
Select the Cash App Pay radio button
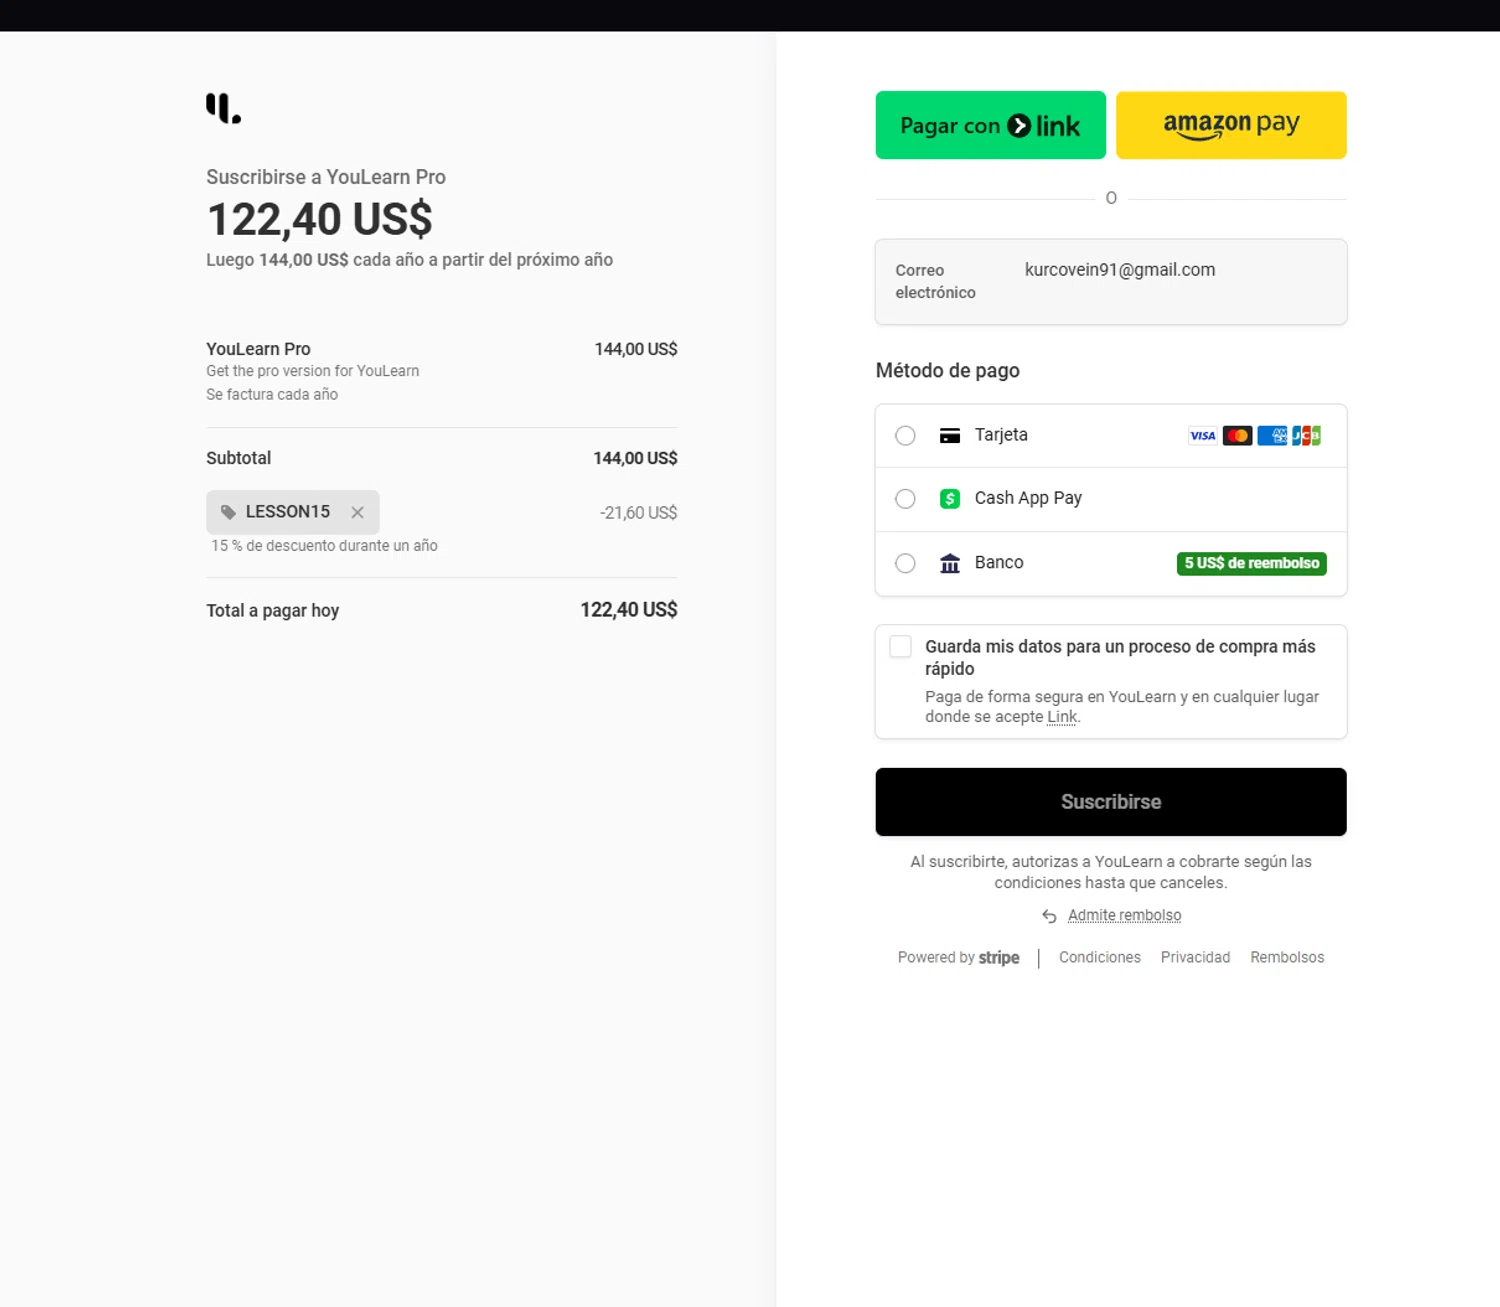[x=905, y=498]
